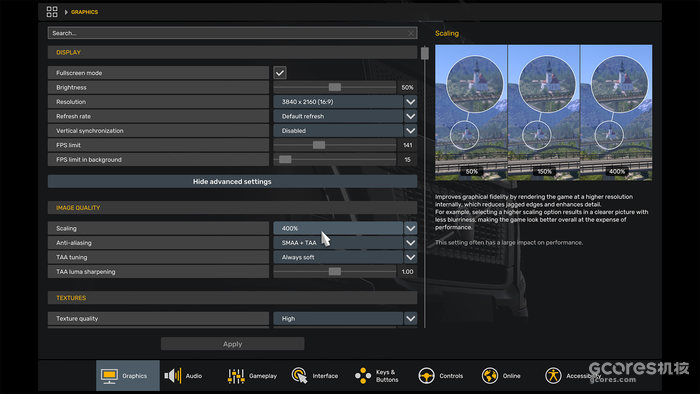Switch to the Audio tab
700x394 pixels.
pos(191,376)
